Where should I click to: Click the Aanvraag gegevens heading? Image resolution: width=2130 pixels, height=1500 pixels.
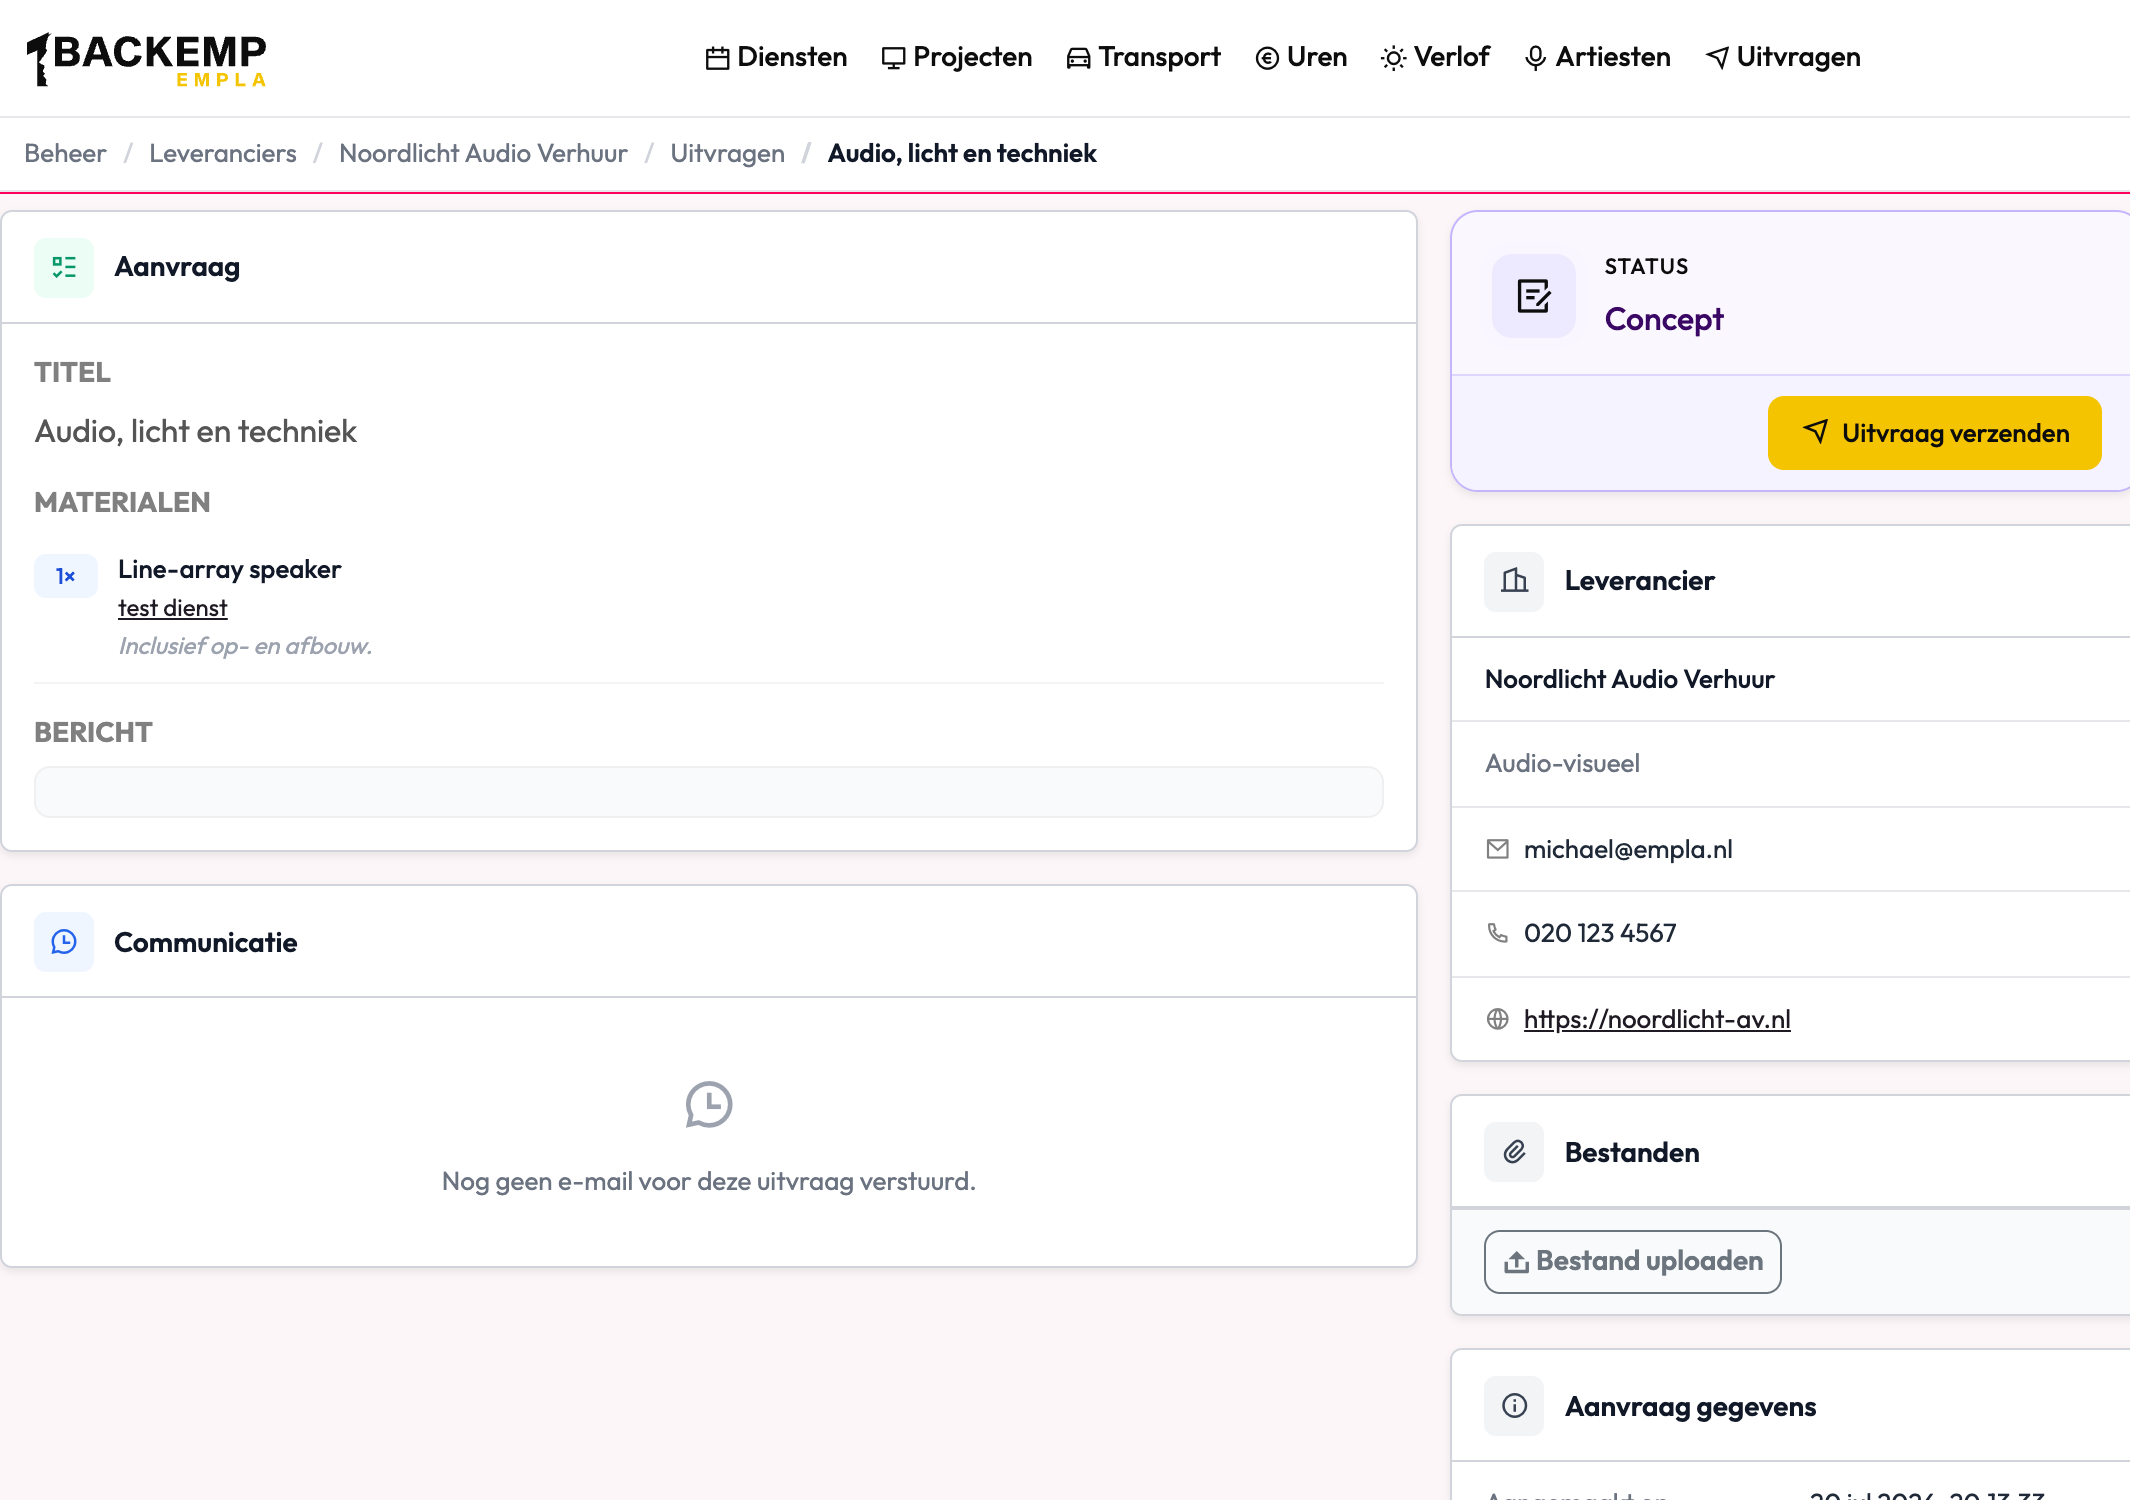1690,1406
